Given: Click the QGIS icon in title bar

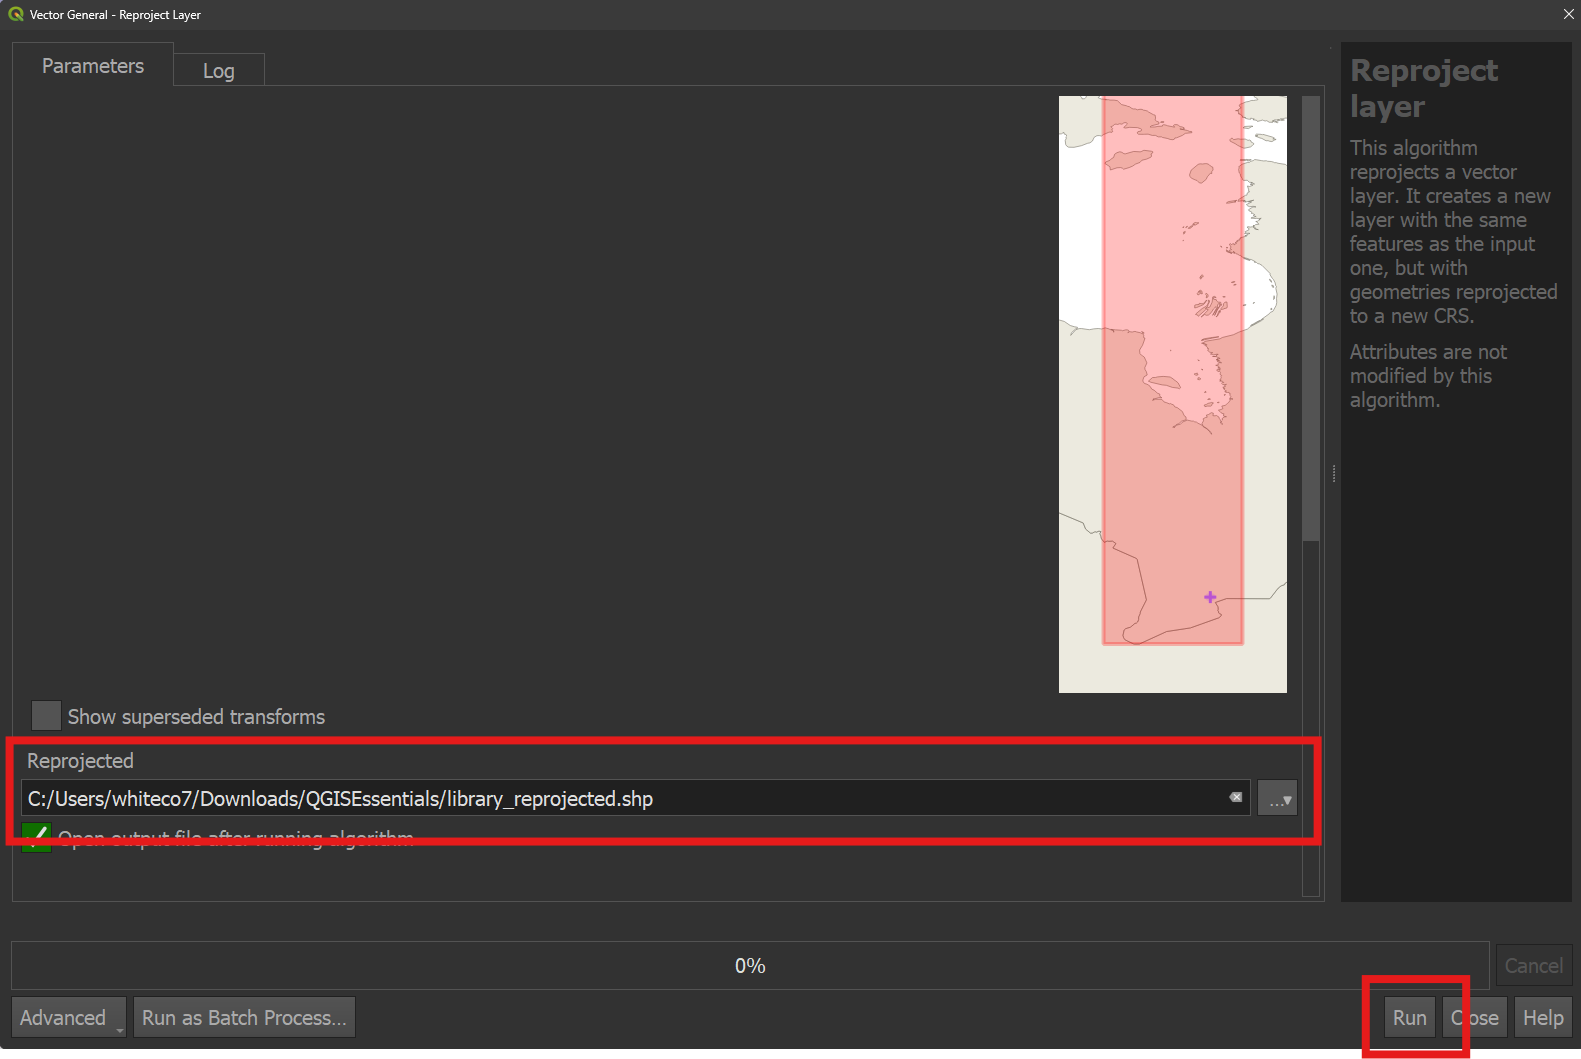Looking at the screenshot, I should [16, 14].
